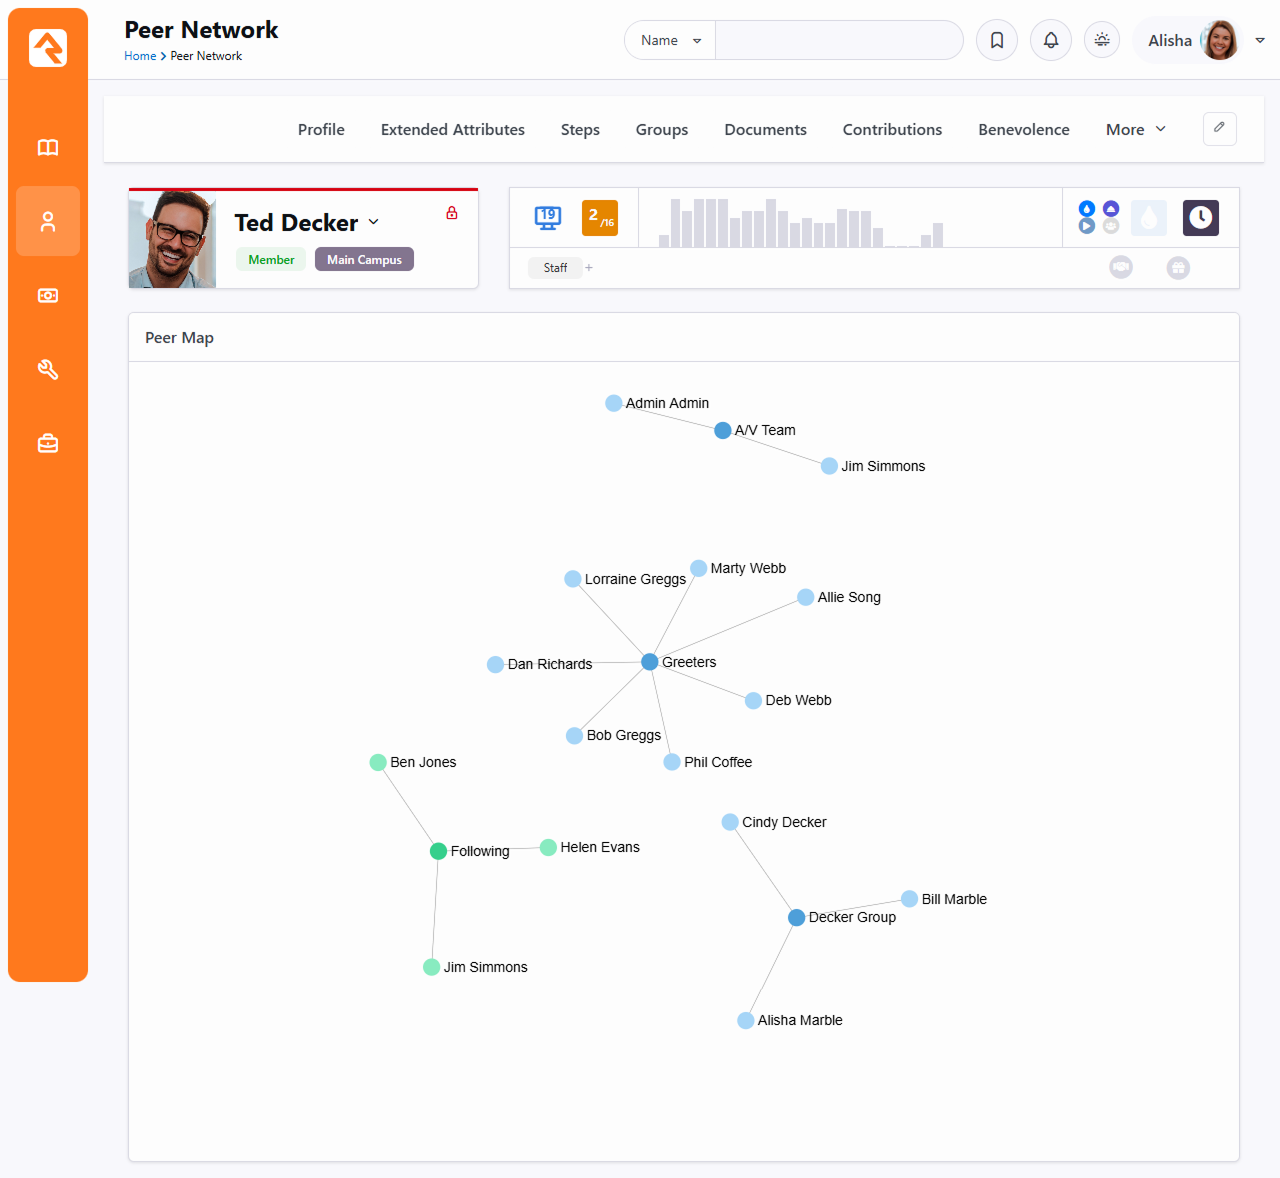Click the plus icon next to Staff
Viewport: 1280px width, 1178px height.
589,268
